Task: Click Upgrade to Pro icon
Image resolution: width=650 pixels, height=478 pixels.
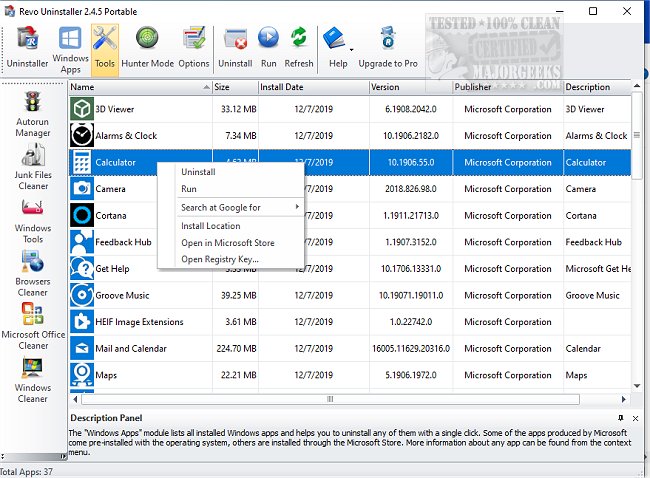Action: 387,47
